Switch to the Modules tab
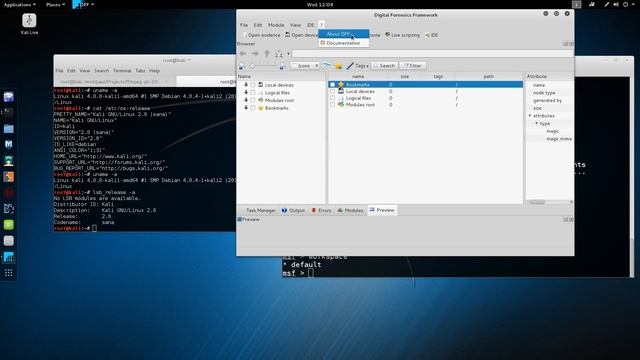Image resolution: width=640 pixels, height=360 pixels. pos(351,210)
